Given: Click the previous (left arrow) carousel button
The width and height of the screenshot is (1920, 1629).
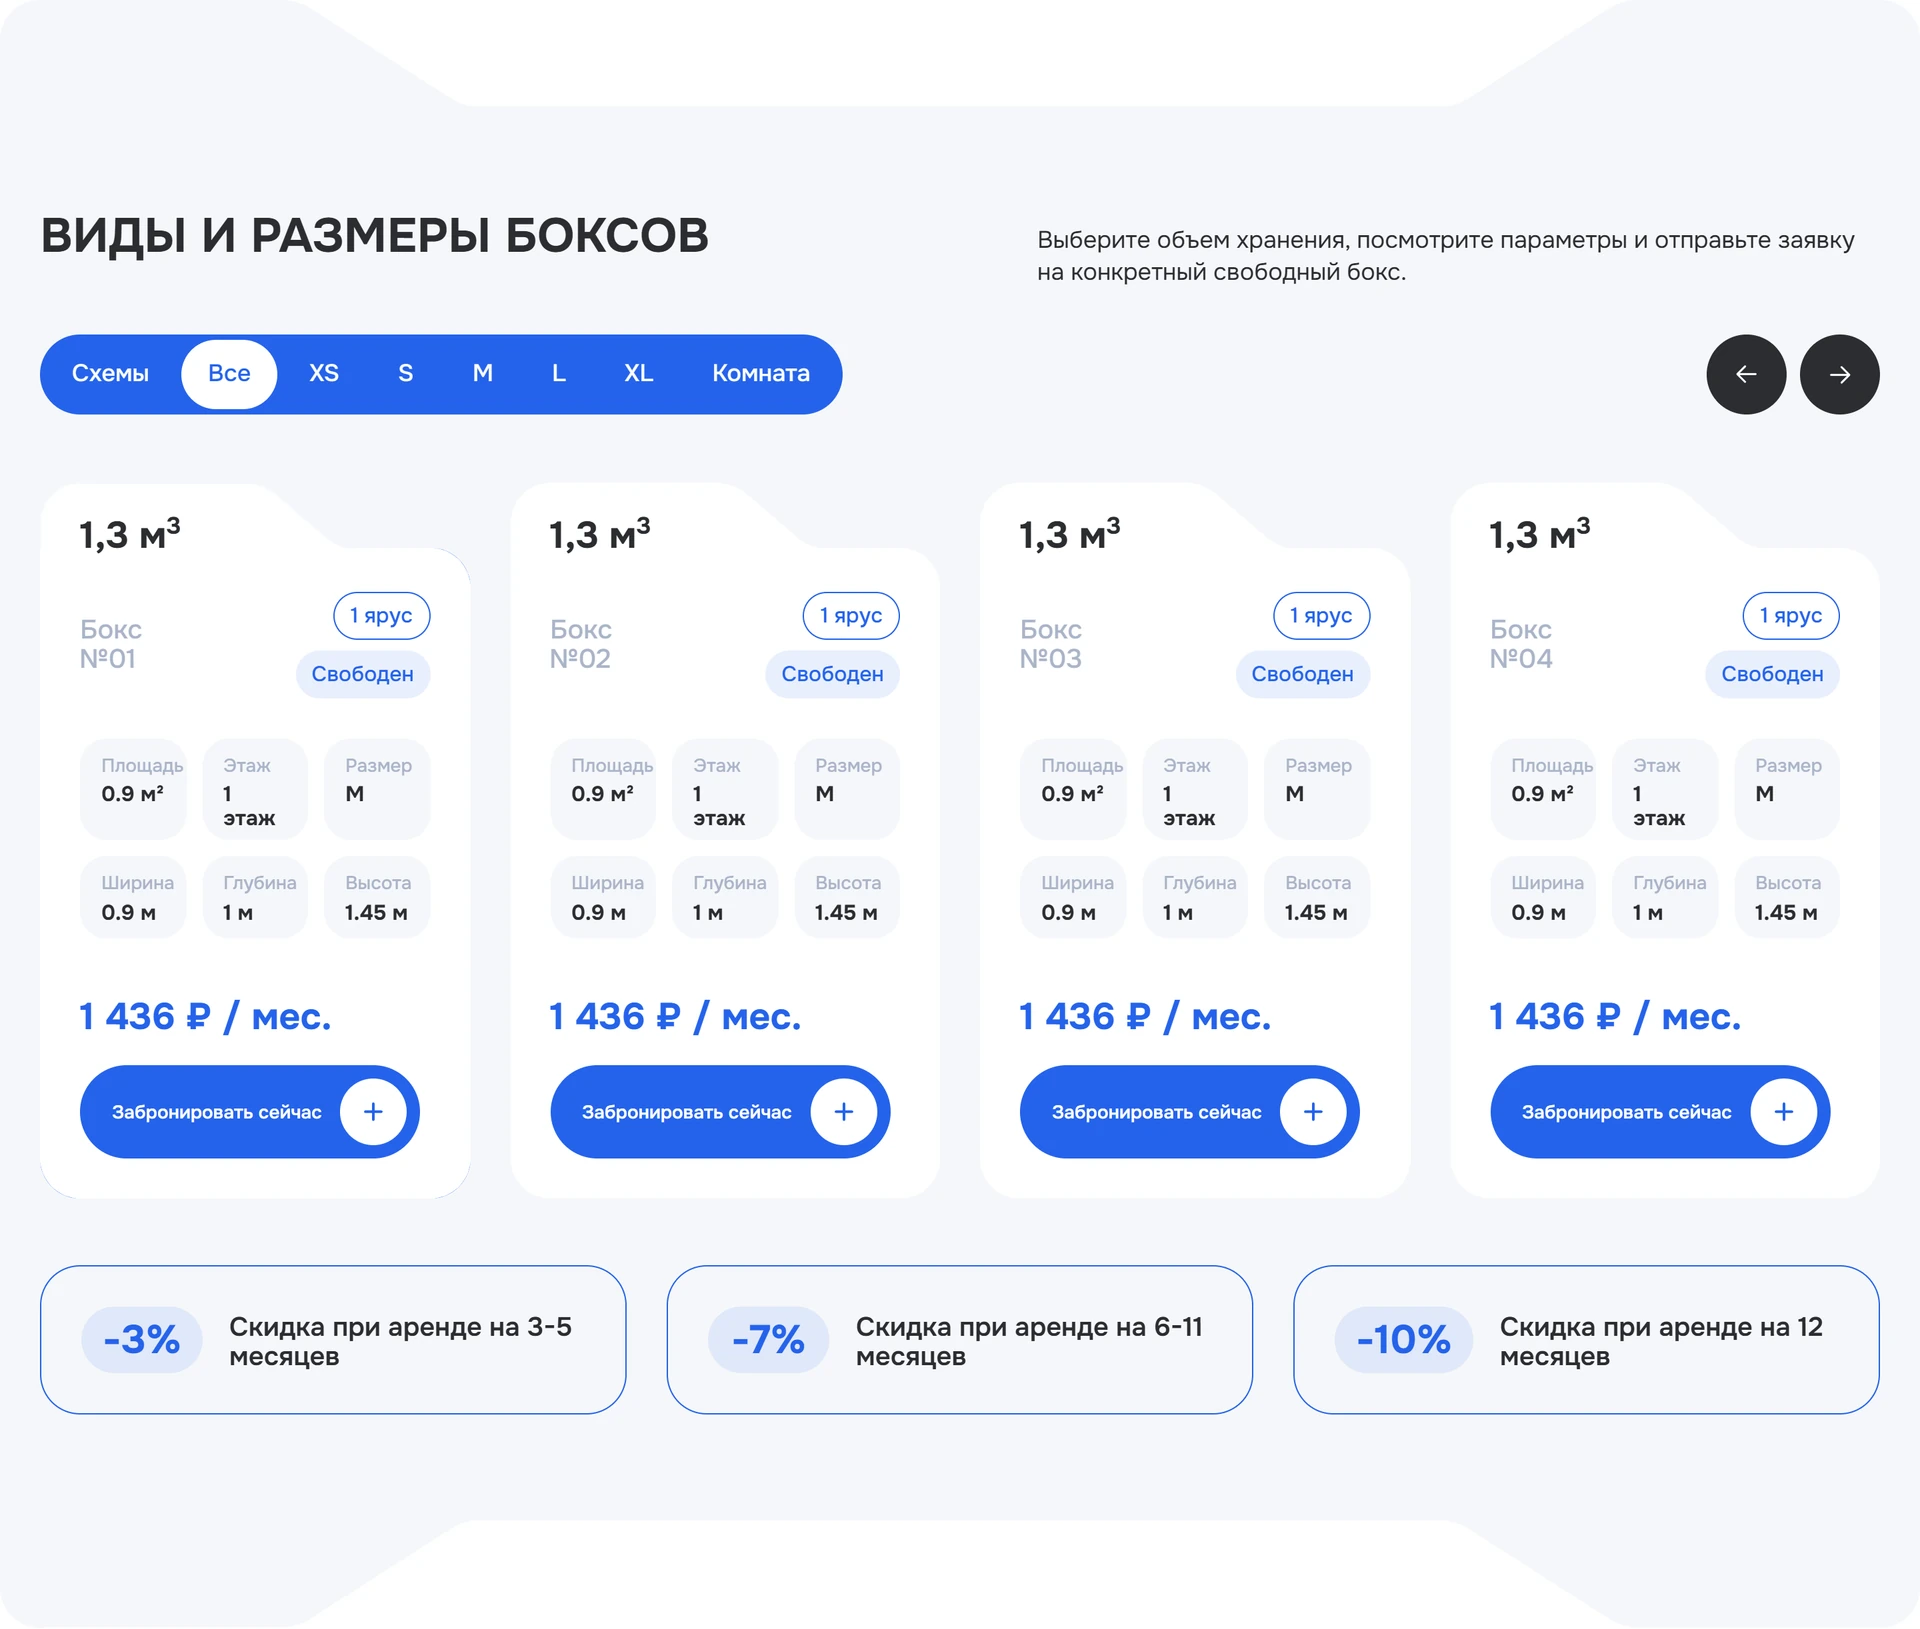Looking at the screenshot, I should (x=1746, y=374).
